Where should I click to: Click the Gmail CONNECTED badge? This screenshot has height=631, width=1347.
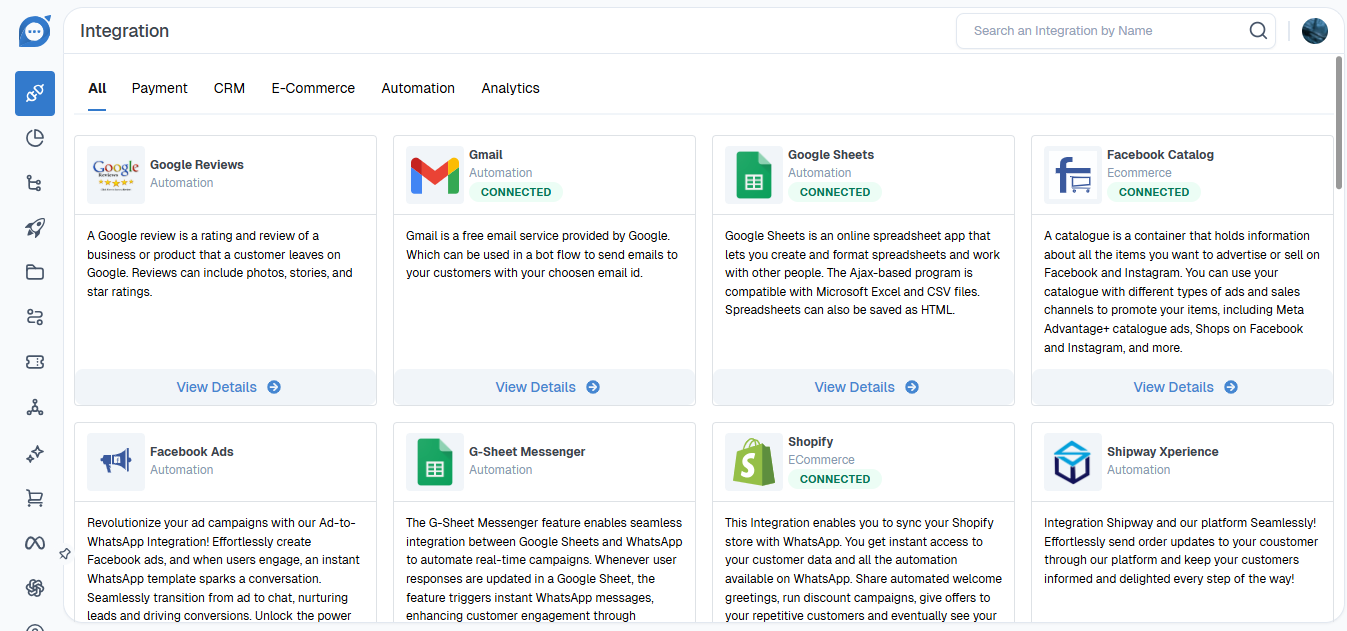(x=516, y=192)
